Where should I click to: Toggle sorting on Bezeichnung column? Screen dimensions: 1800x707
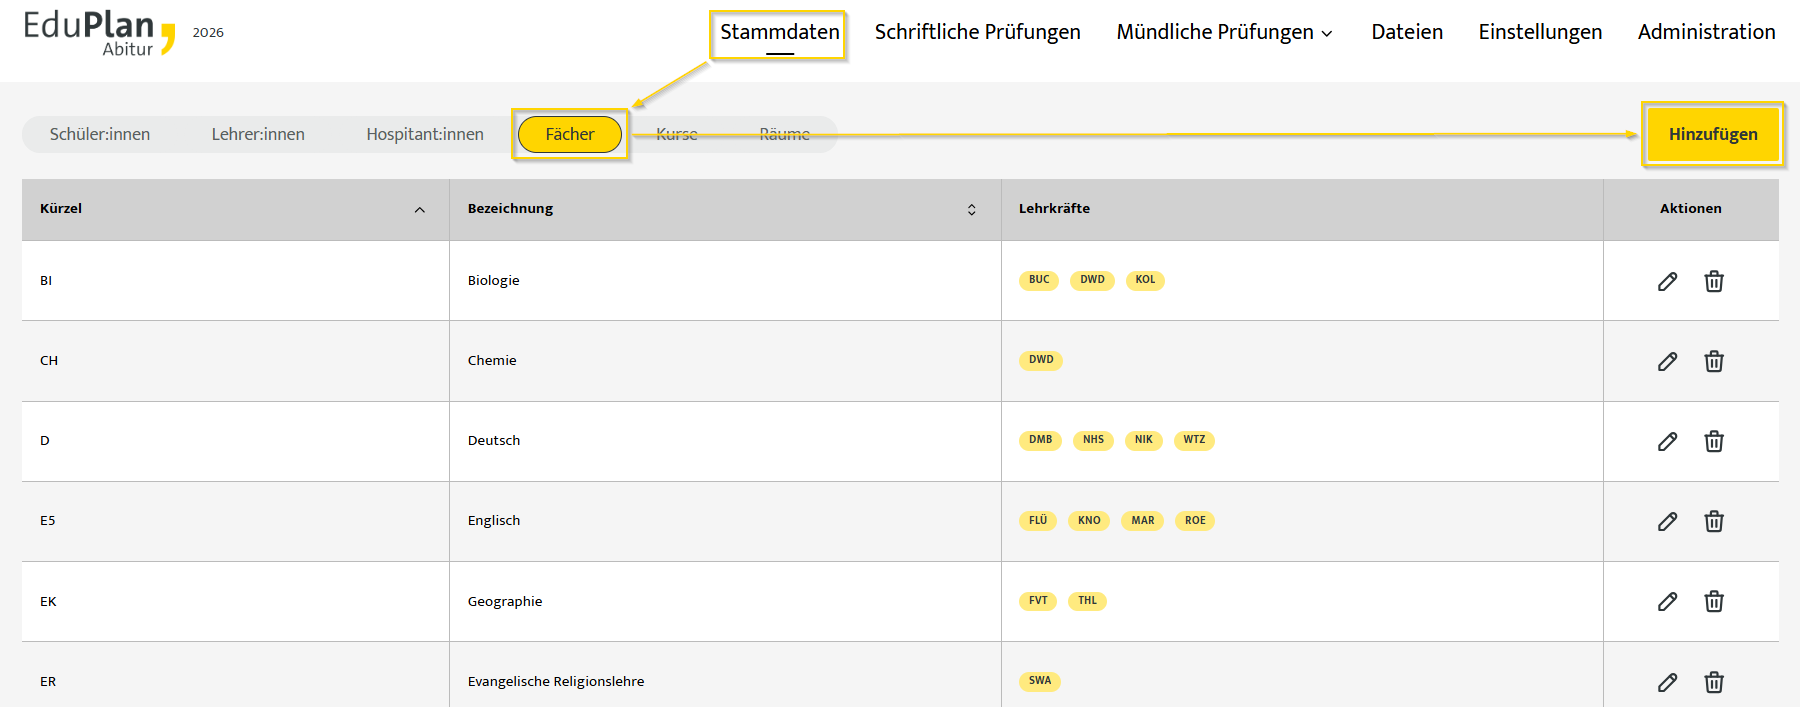click(x=971, y=209)
